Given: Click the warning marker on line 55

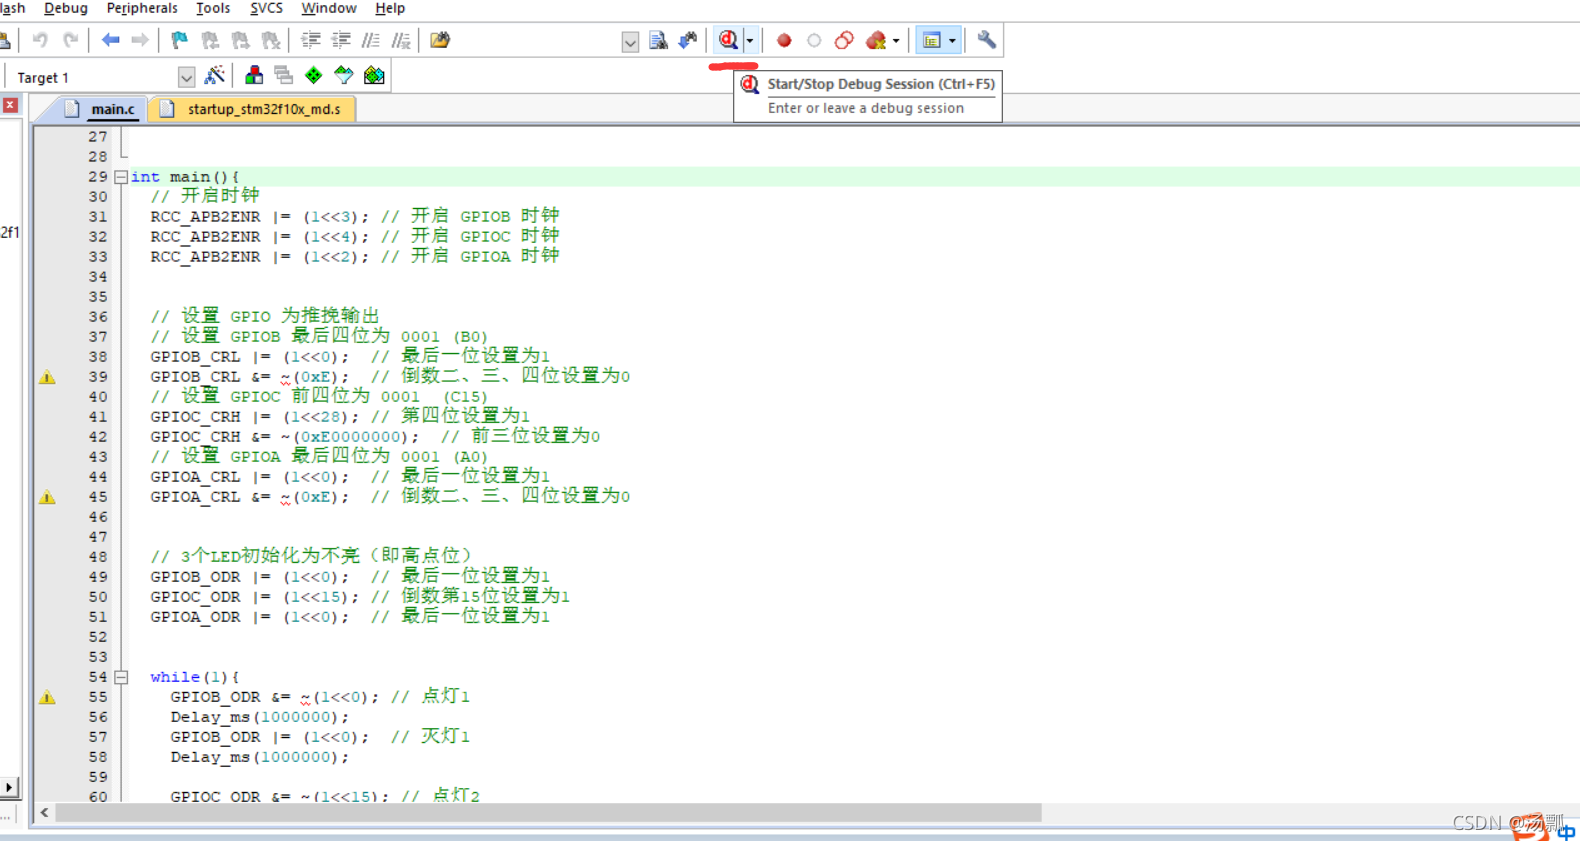Looking at the screenshot, I should pyautogui.click(x=47, y=697).
